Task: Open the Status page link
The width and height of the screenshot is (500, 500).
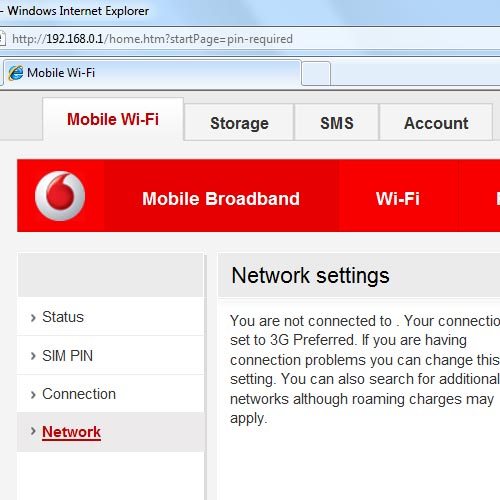Action: click(x=63, y=317)
